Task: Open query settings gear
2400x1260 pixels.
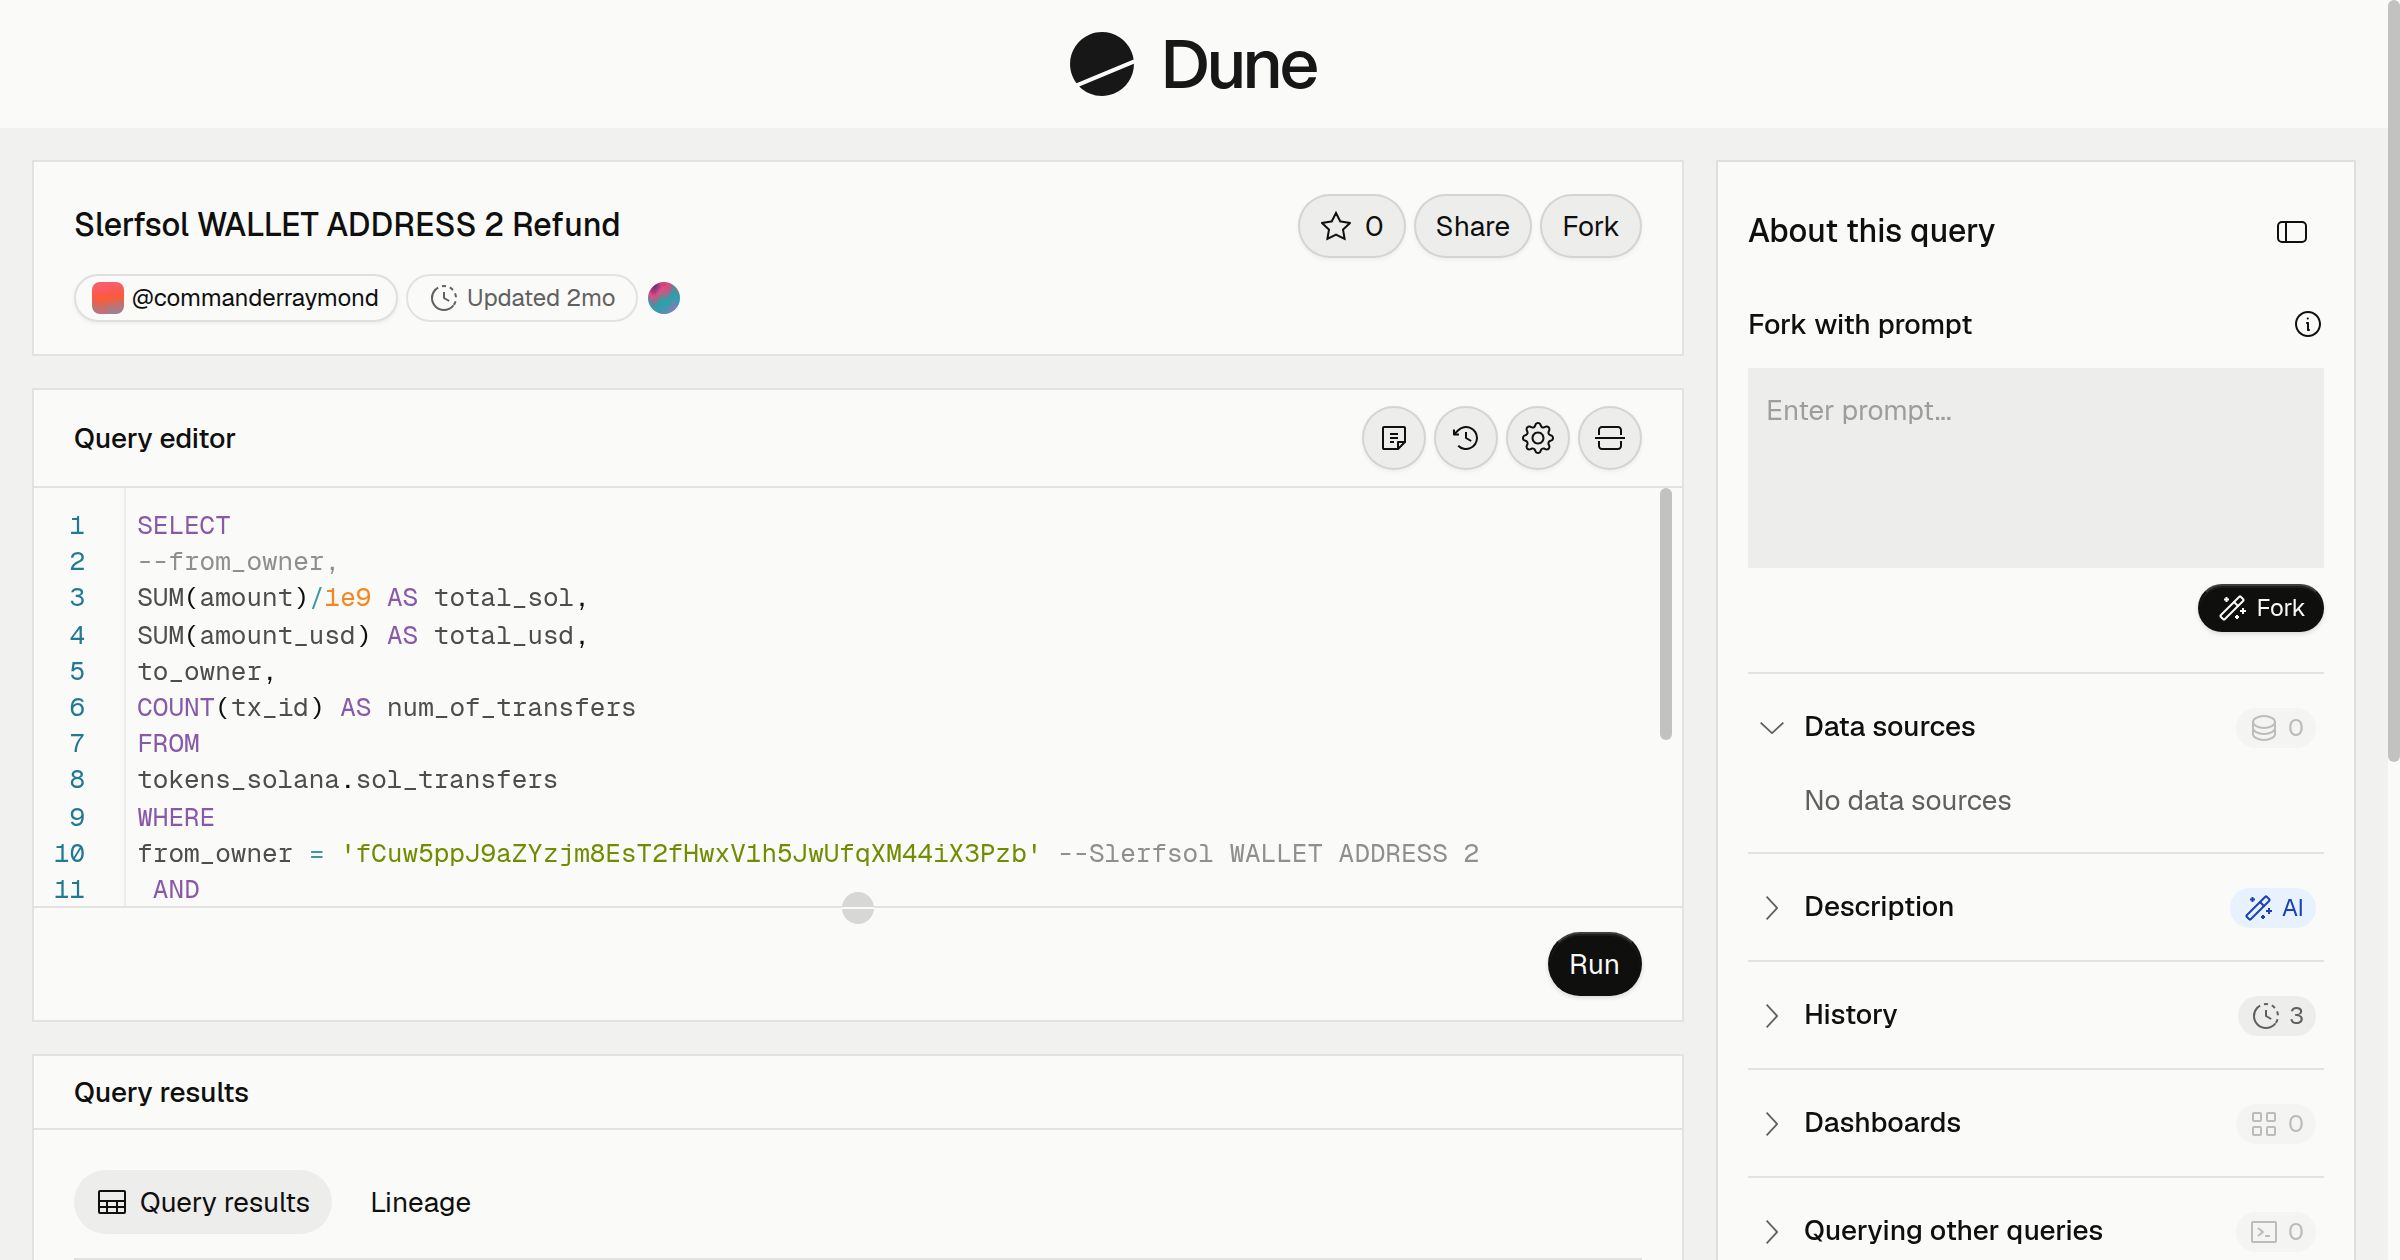Action: click(x=1538, y=438)
